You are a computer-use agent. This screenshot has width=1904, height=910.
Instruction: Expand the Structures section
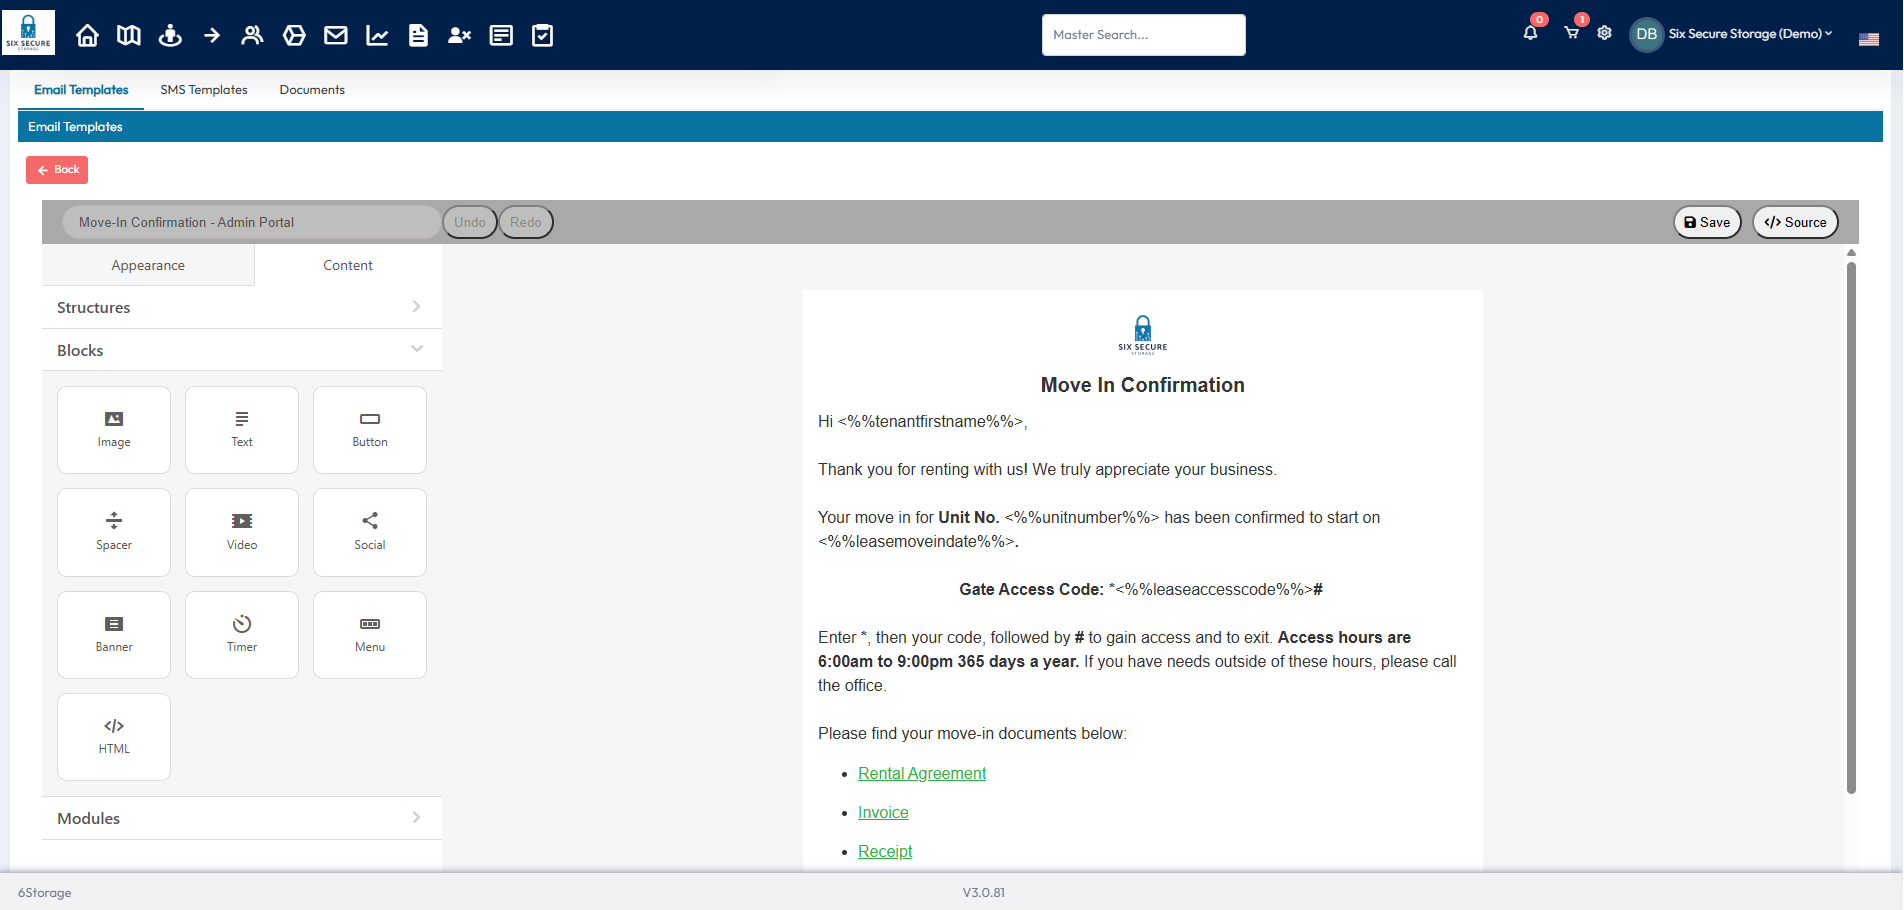click(x=241, y=307)
